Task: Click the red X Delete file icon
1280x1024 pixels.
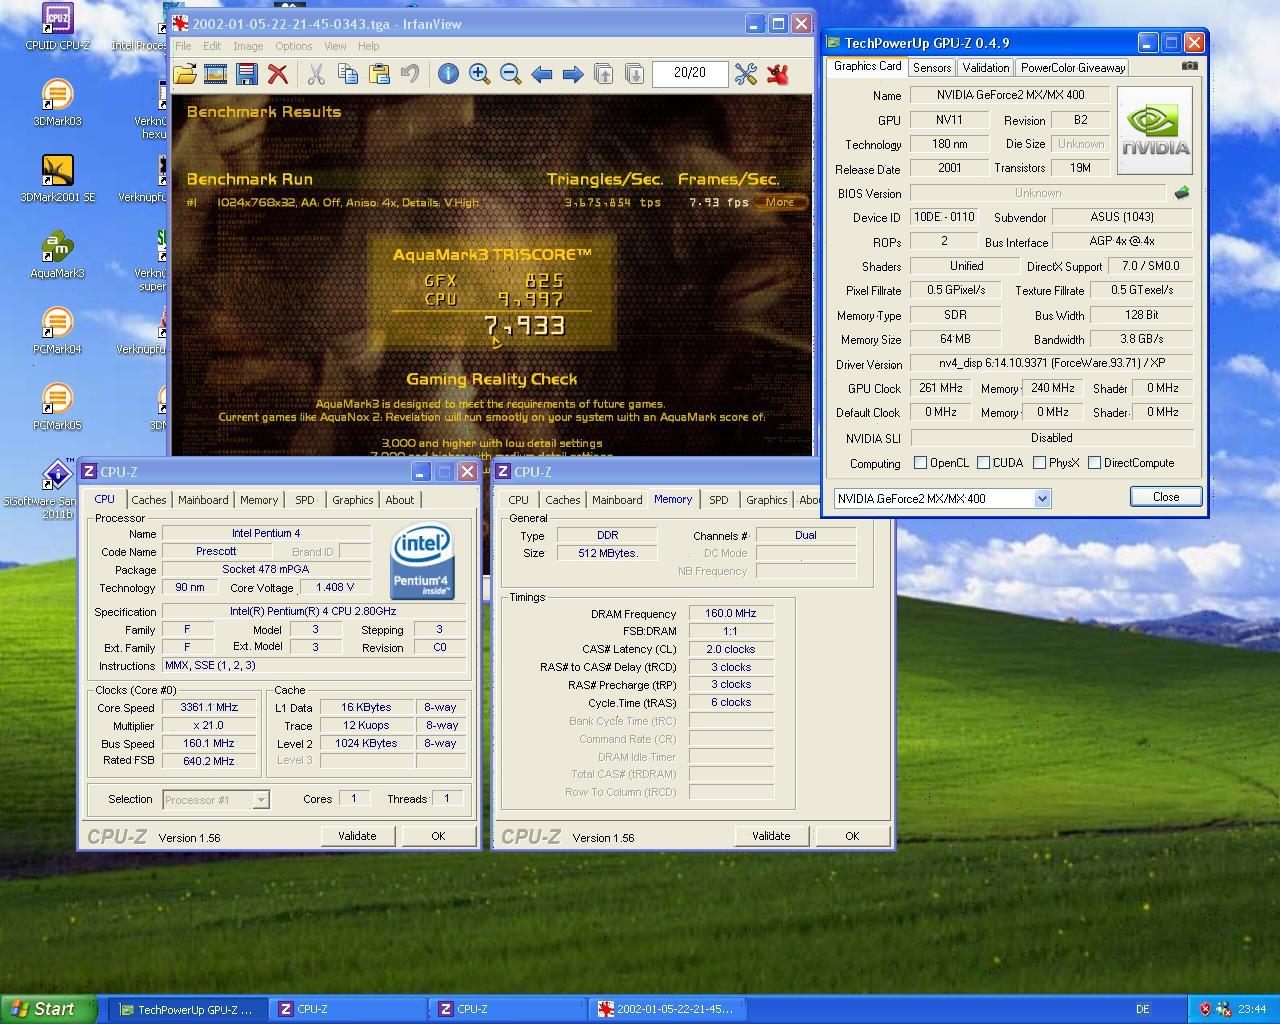Action: 278,73
